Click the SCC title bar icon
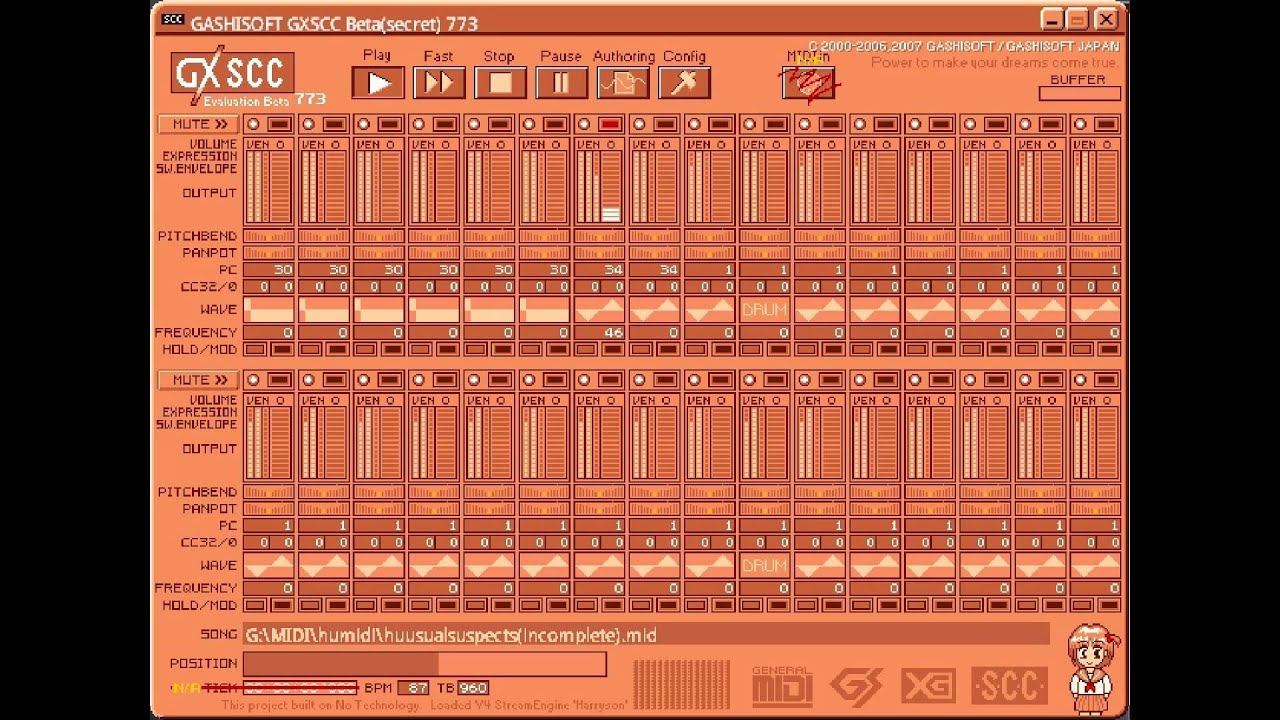The image size is (1280, 720). pyautogui.click(x=173, y=19)
